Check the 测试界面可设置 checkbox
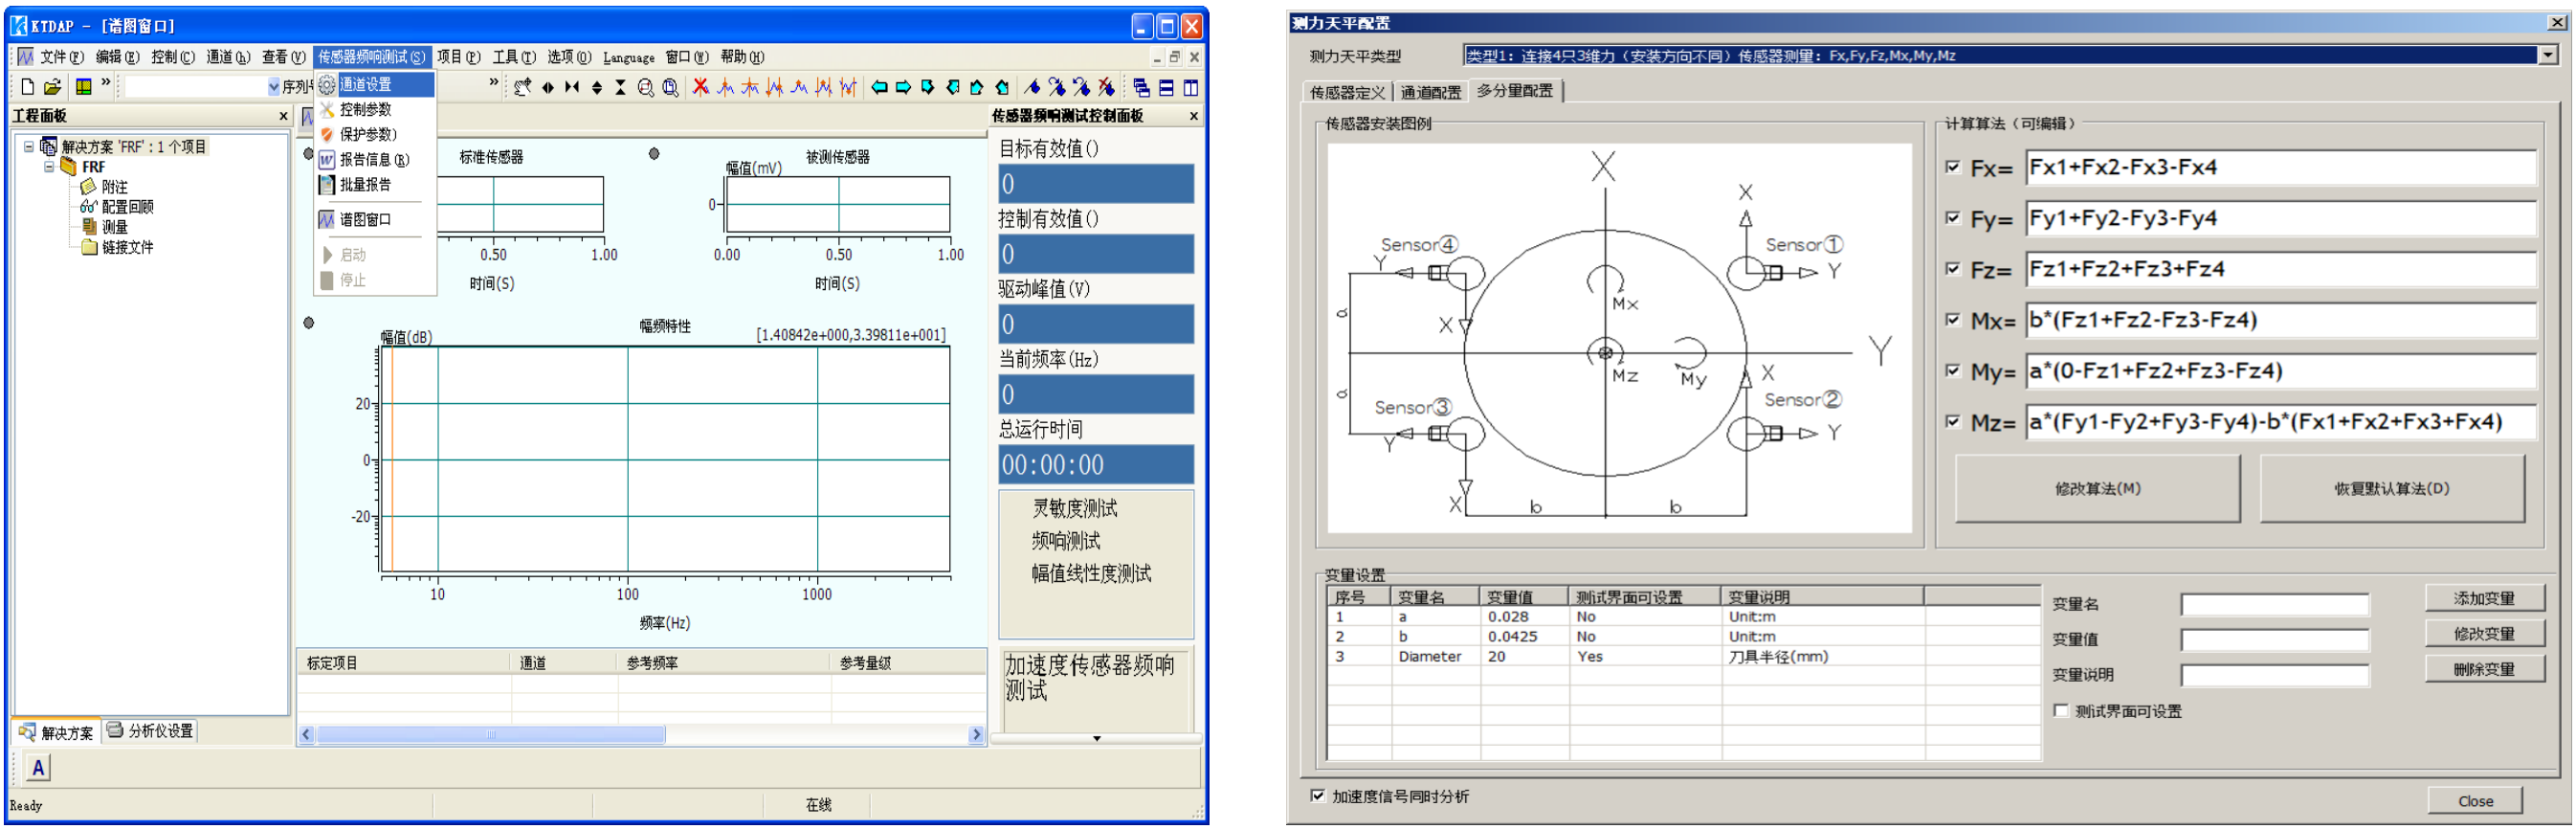This screenshot has height=829, width=2576. click(x=2061, y=711)
